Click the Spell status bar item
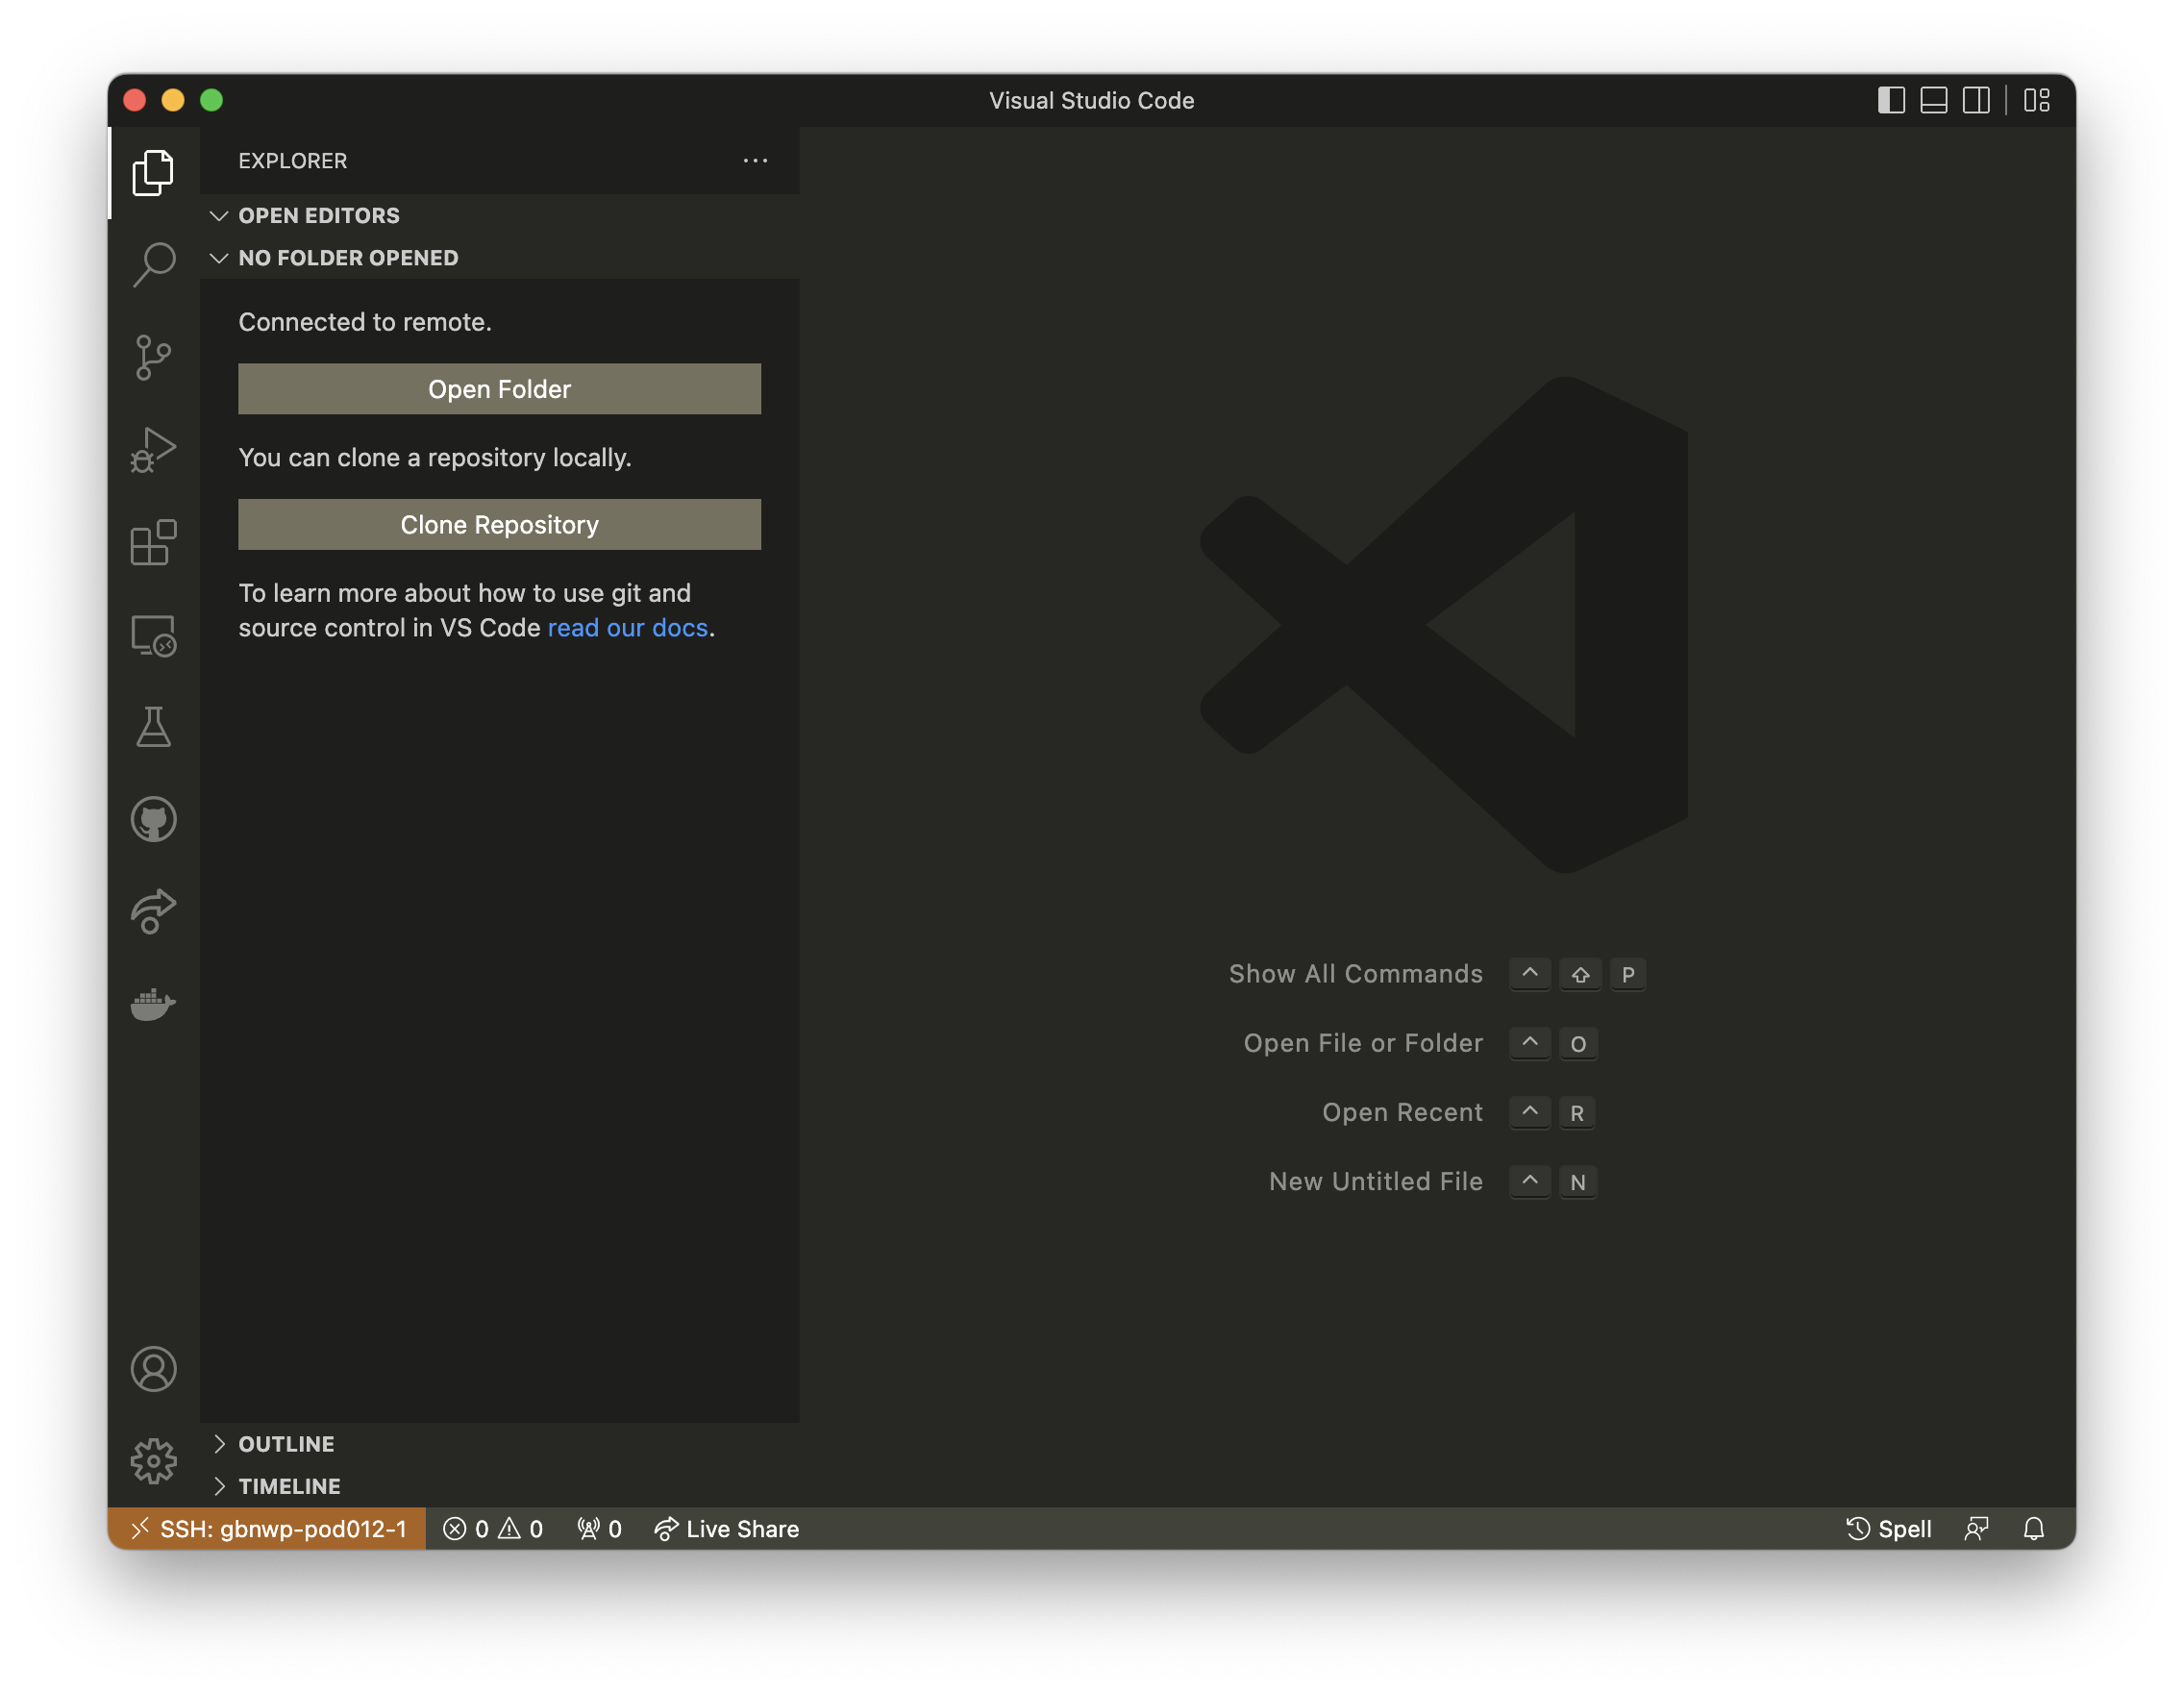Viewport: 2184px width, 1692px height. (1888, 1528)
